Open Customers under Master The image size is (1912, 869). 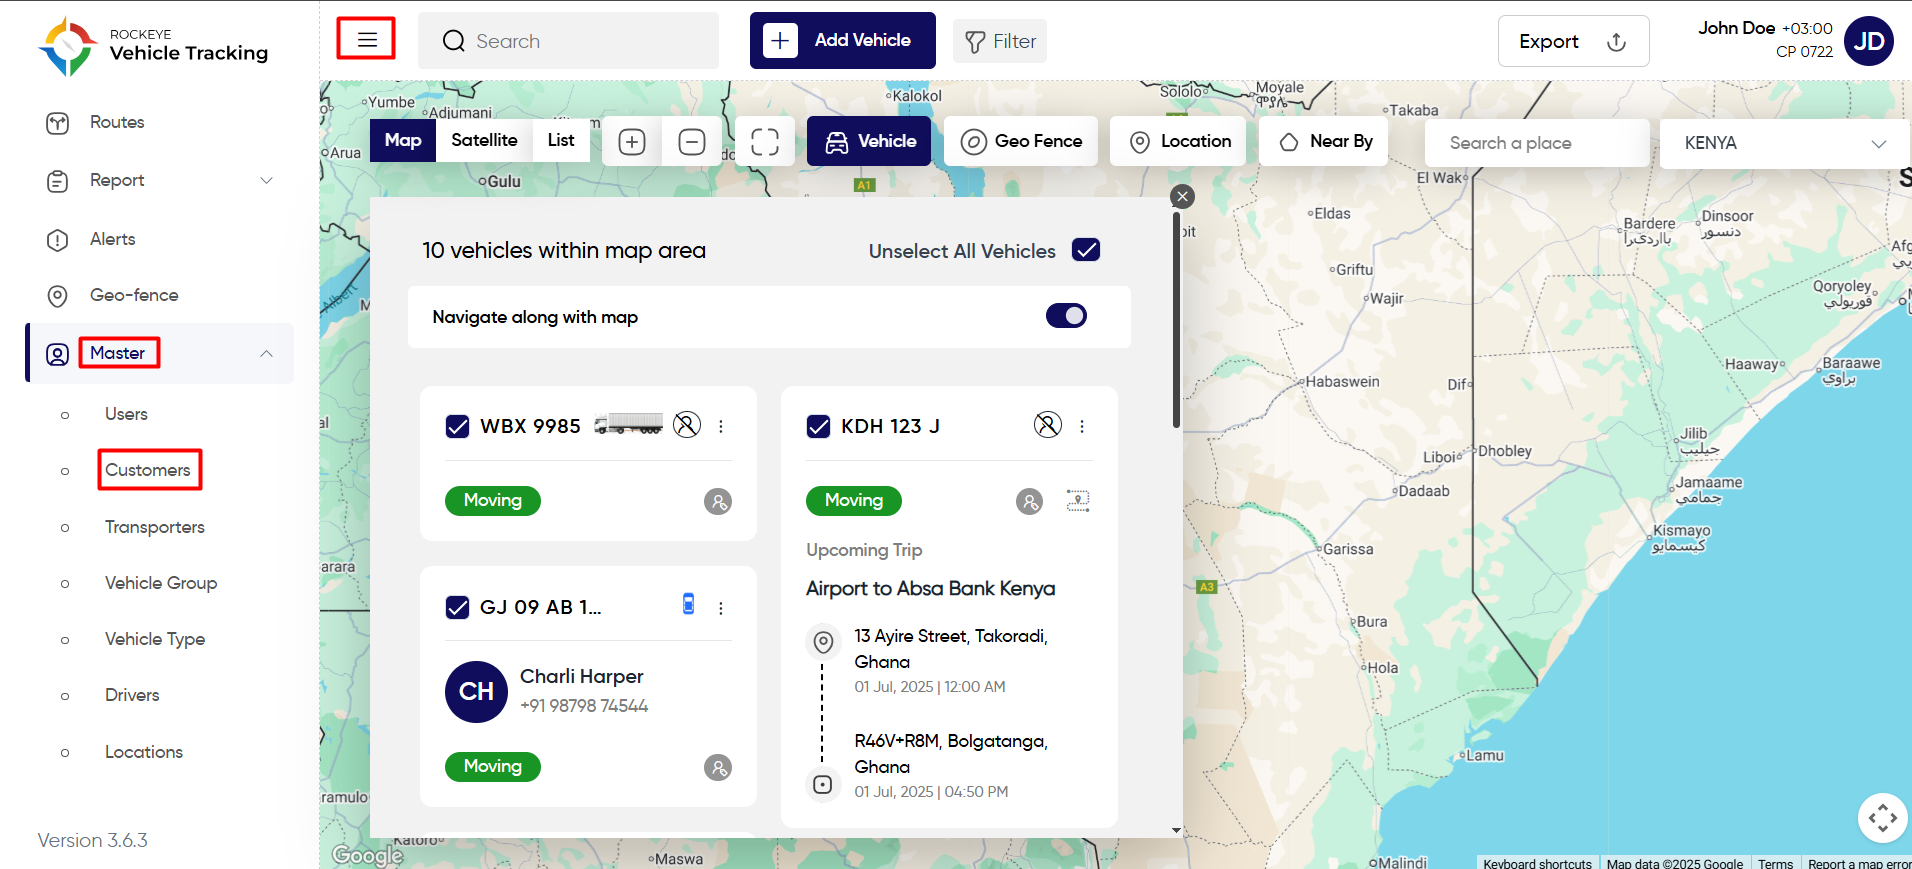pyautogui.click(x=148, y=470)
